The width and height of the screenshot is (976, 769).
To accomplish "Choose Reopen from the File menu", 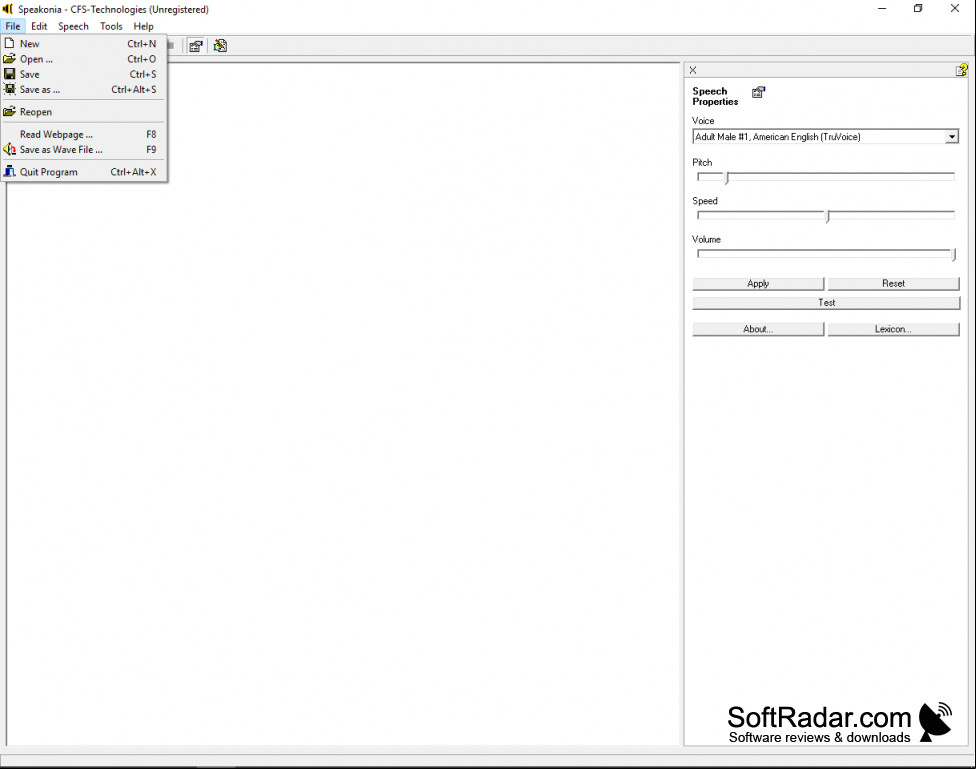I will (x=83, y=112).
